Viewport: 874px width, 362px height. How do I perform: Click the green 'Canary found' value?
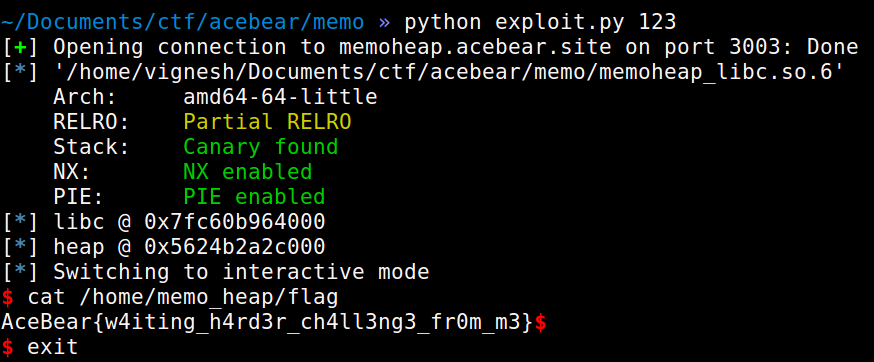(261, 147)
